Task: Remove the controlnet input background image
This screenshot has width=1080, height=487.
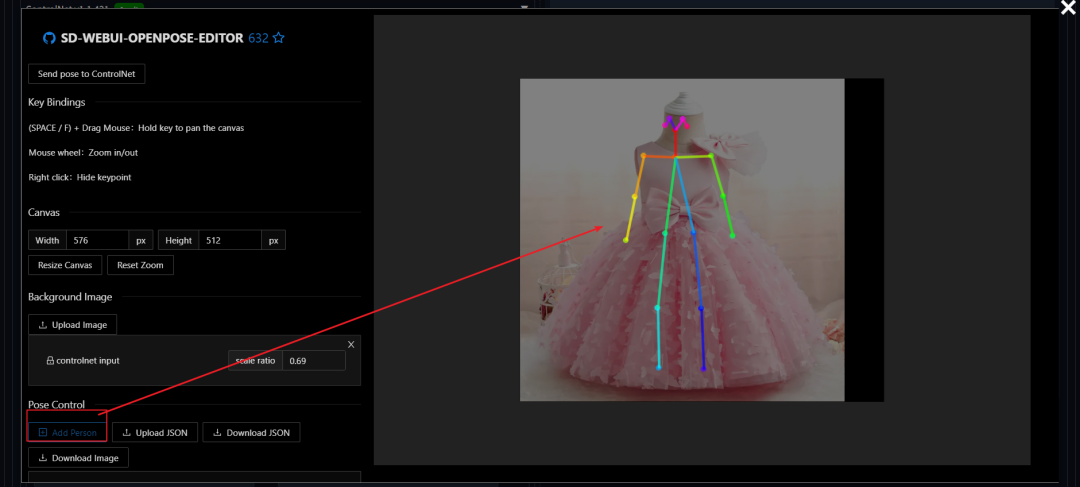Action: tap(351, 344)
